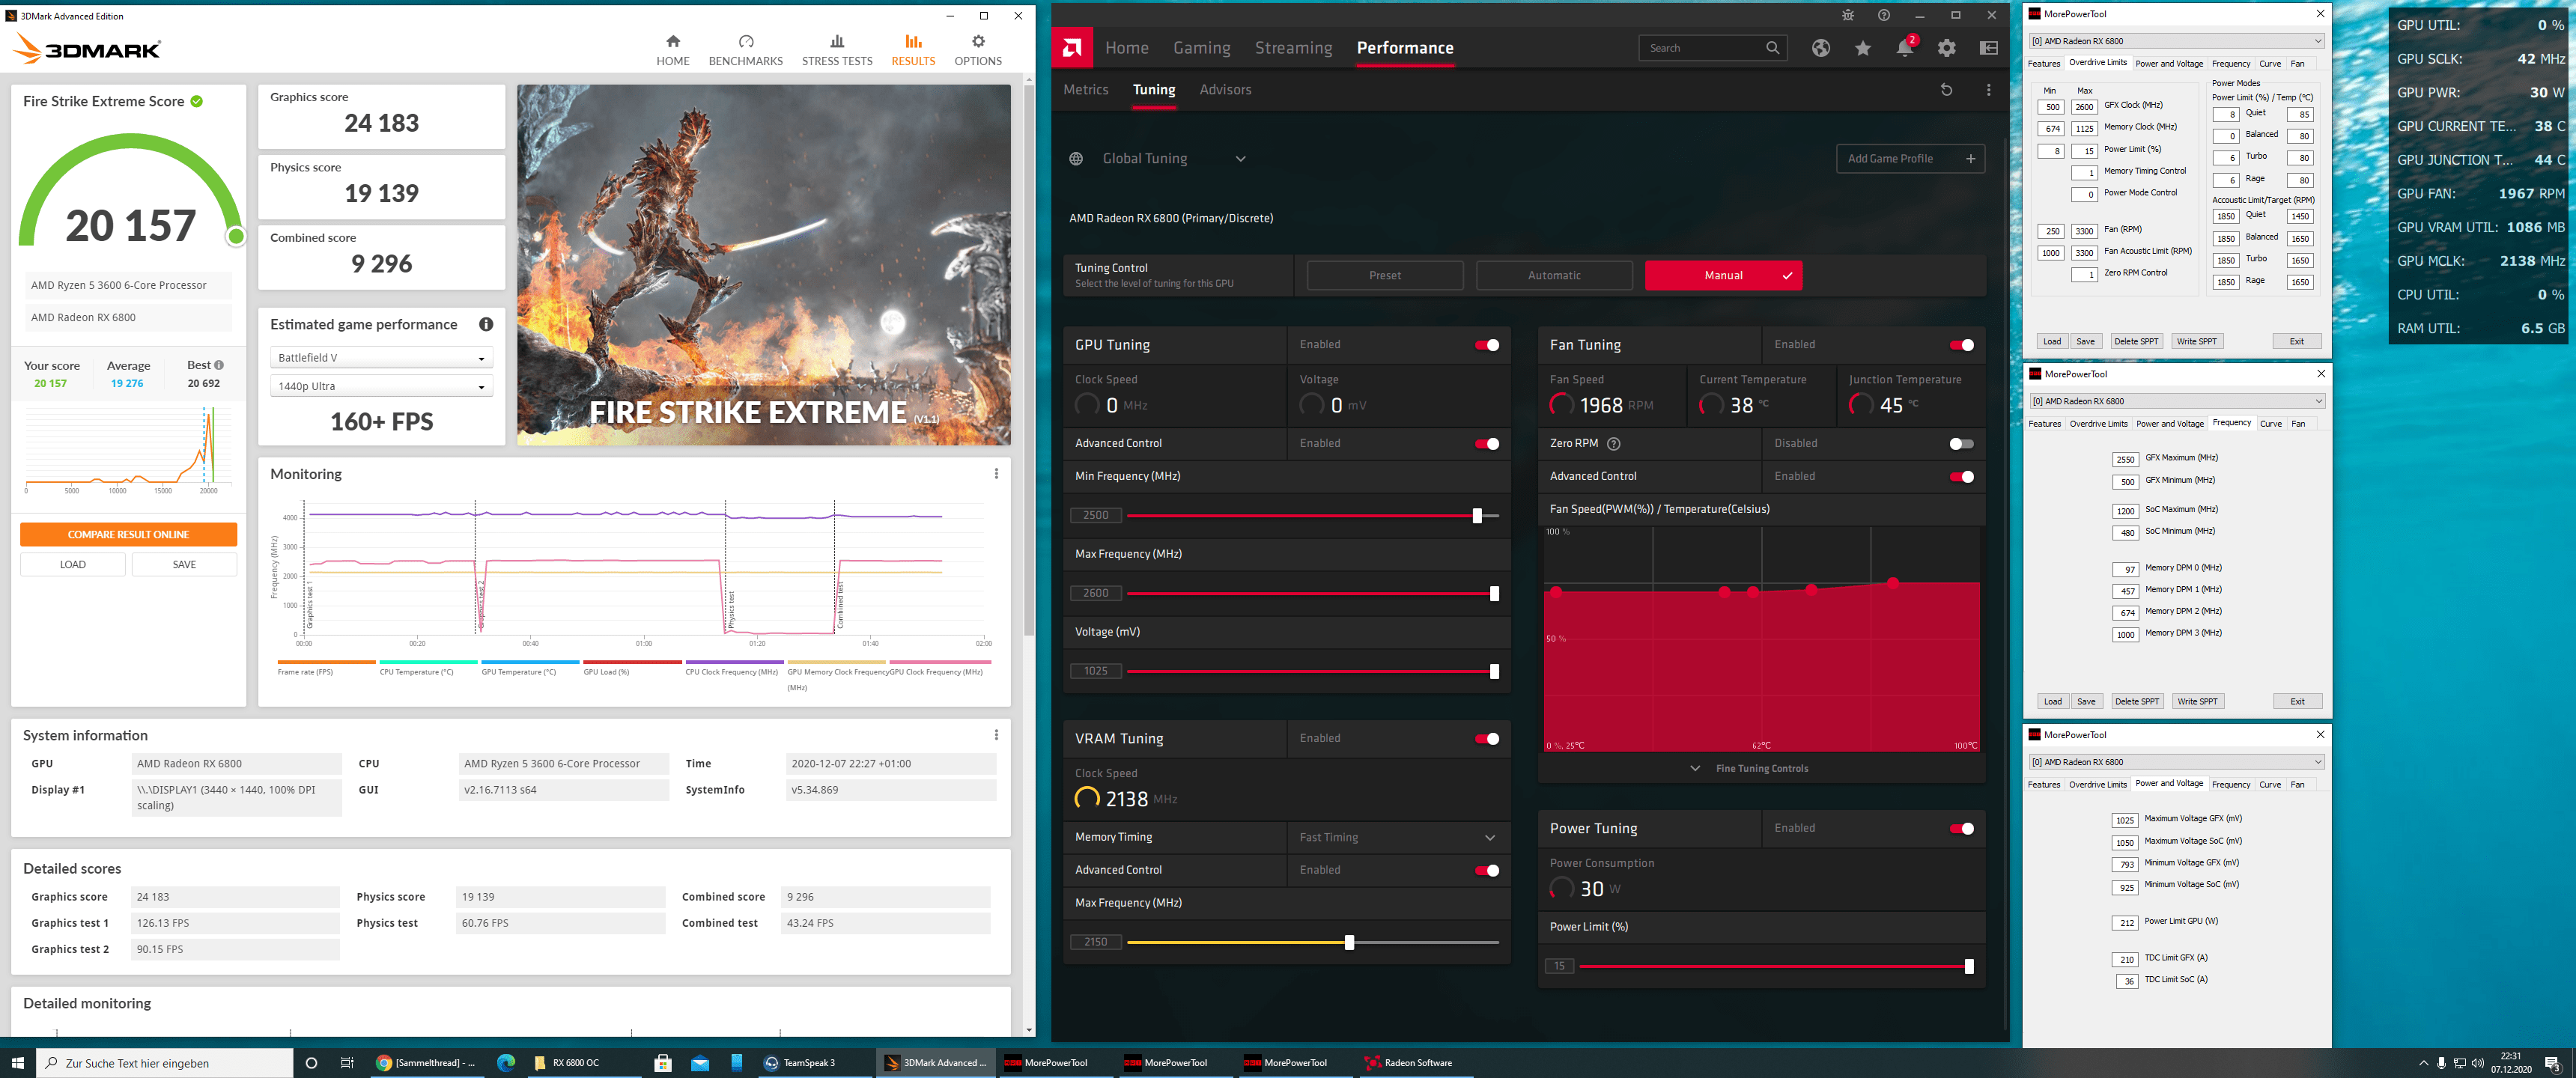Open 3DMark Stress Tests section

point(837,49)
